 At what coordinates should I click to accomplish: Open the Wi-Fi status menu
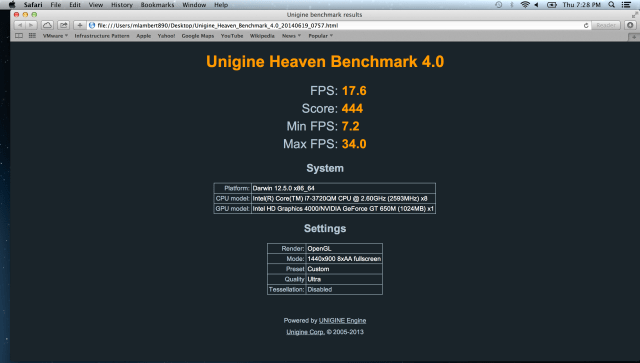tap(525, 5)
